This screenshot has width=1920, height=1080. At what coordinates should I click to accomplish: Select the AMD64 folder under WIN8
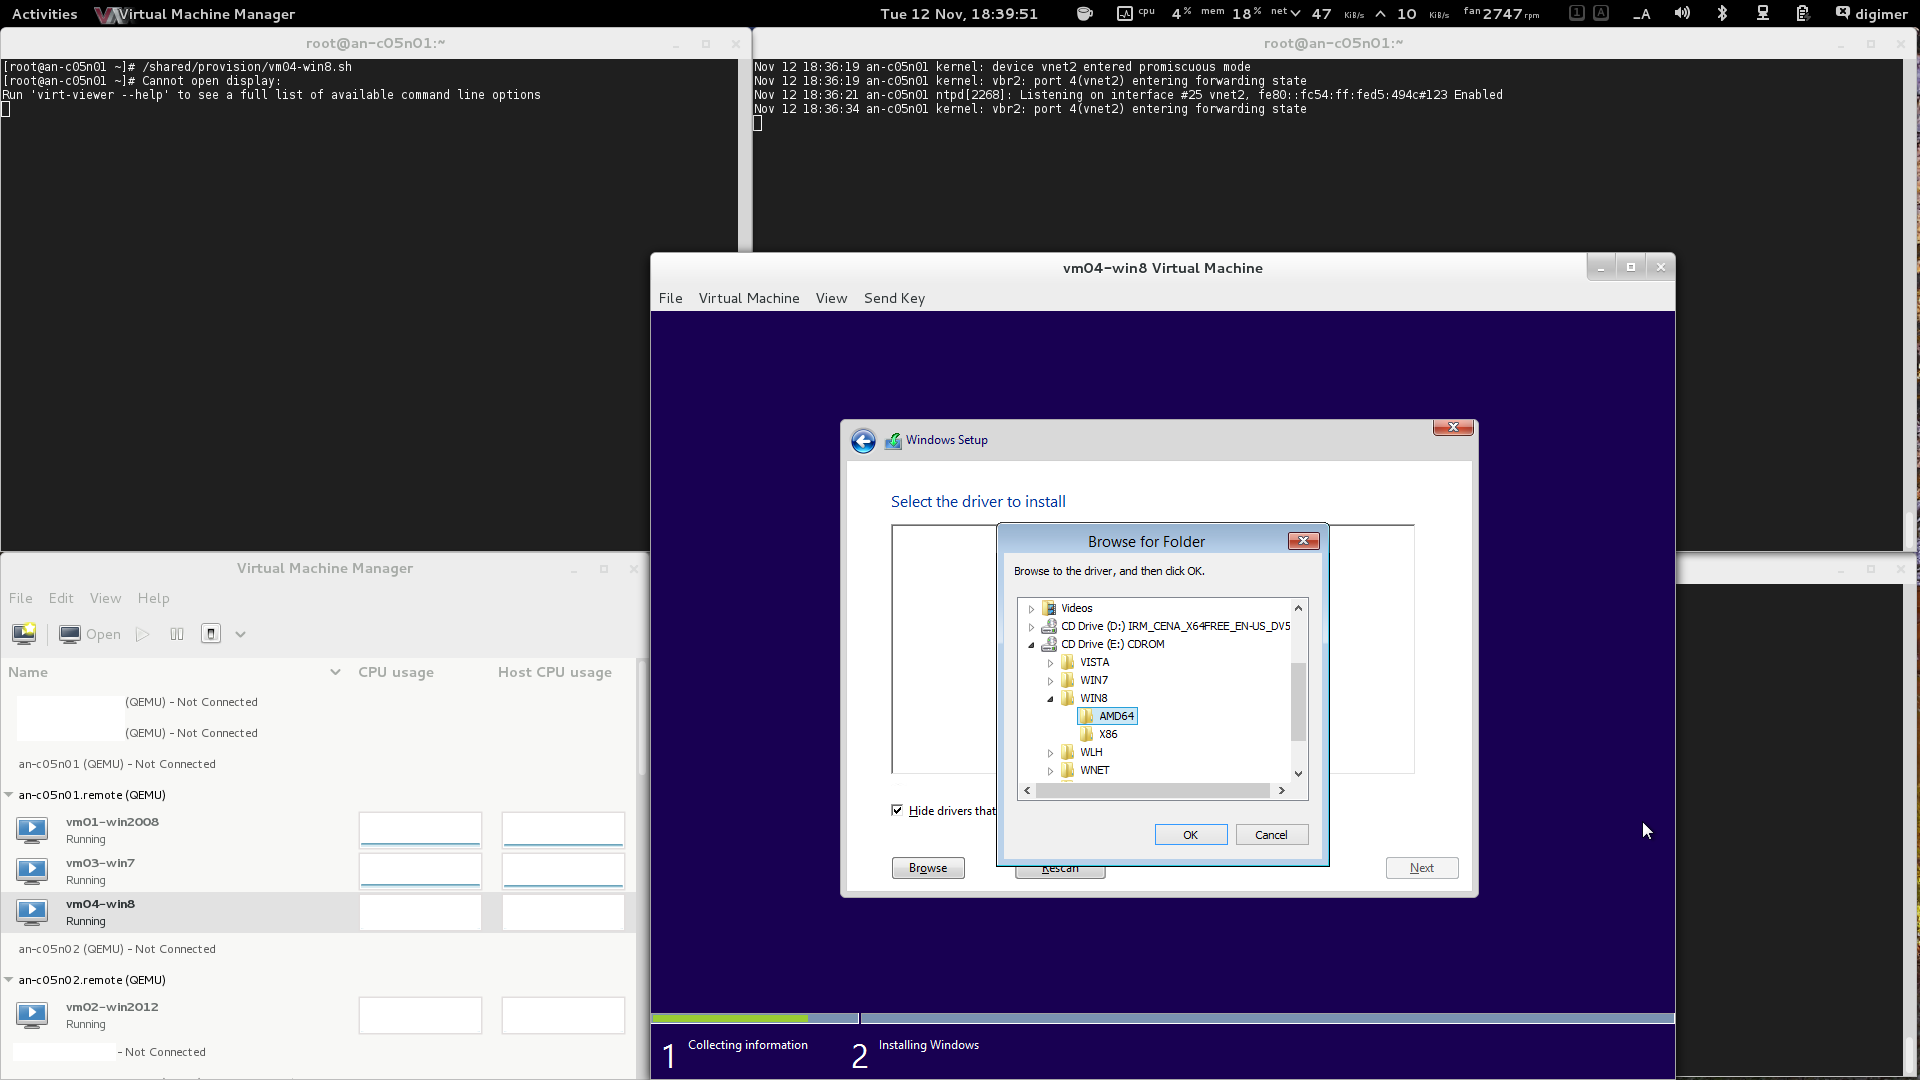(1107, 716)
